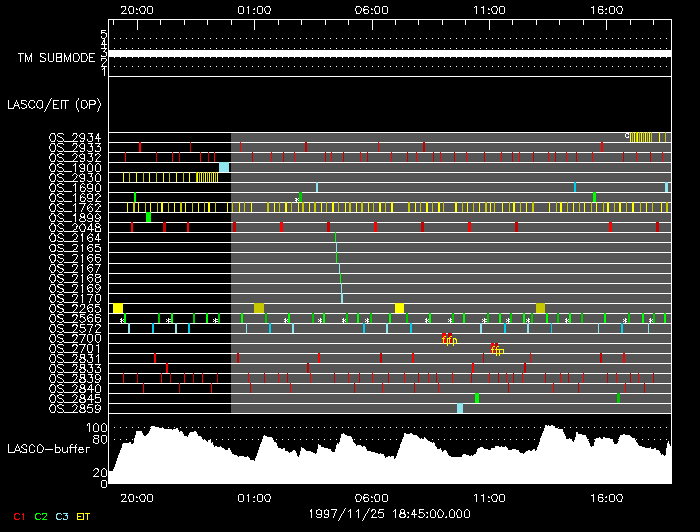Select the C1 legend entry

(x=16, y=517)
